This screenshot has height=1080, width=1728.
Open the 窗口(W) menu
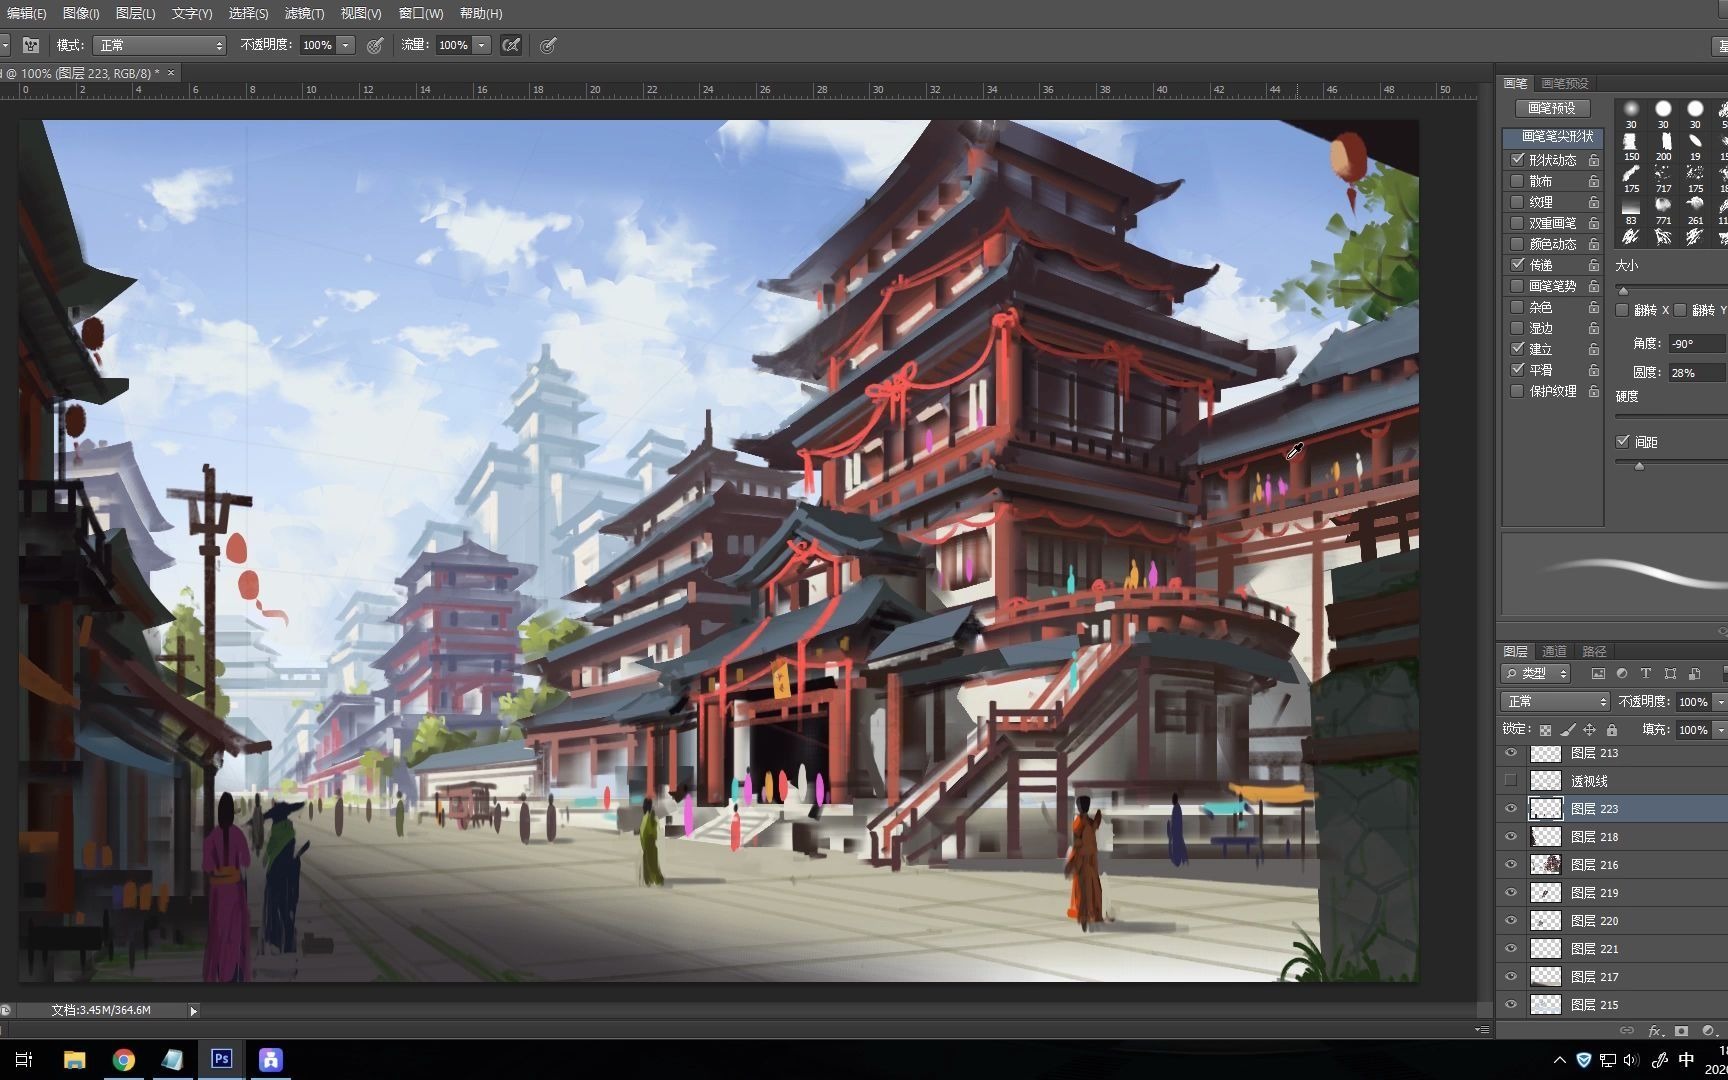[x=421, y=13]
